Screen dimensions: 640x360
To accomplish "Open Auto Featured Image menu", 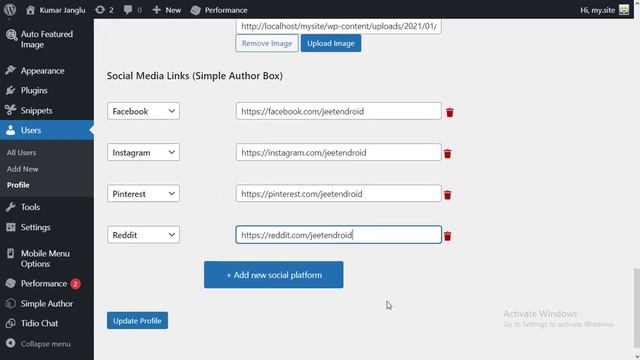I will coord(47,39).
